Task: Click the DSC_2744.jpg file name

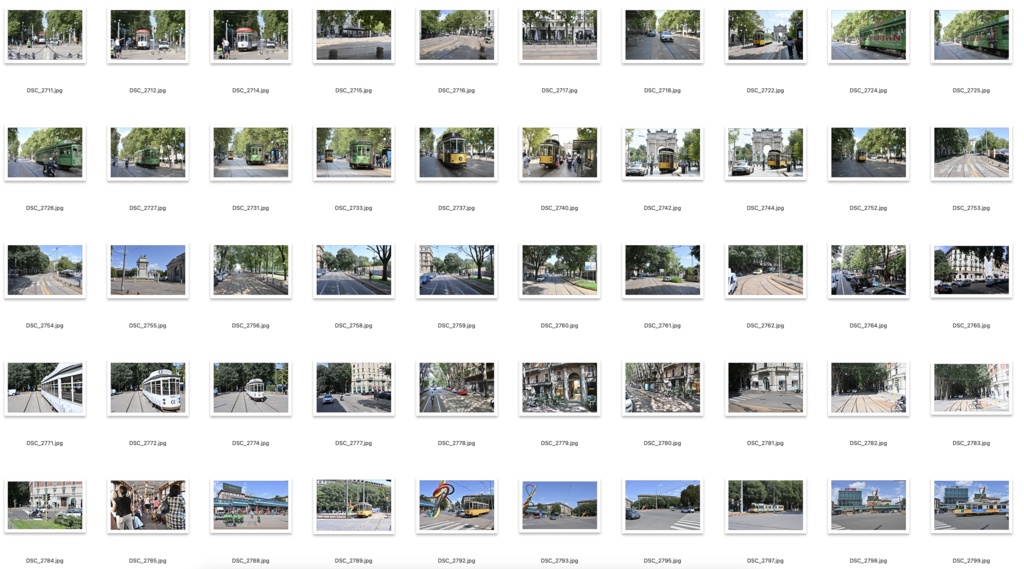Action: click(x=765, y=208)
